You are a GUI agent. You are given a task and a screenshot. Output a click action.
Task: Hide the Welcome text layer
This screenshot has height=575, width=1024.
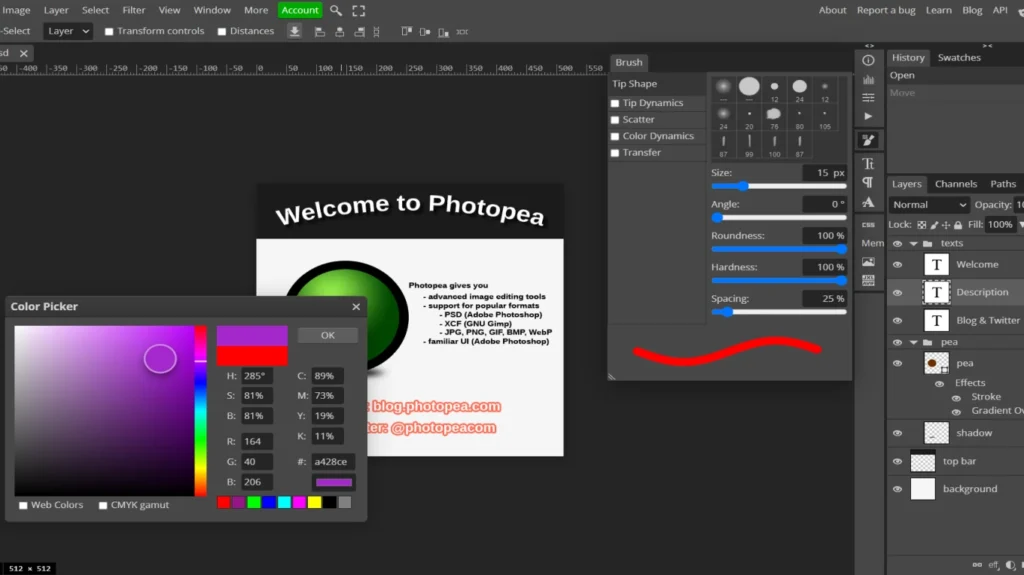point(897,265)
